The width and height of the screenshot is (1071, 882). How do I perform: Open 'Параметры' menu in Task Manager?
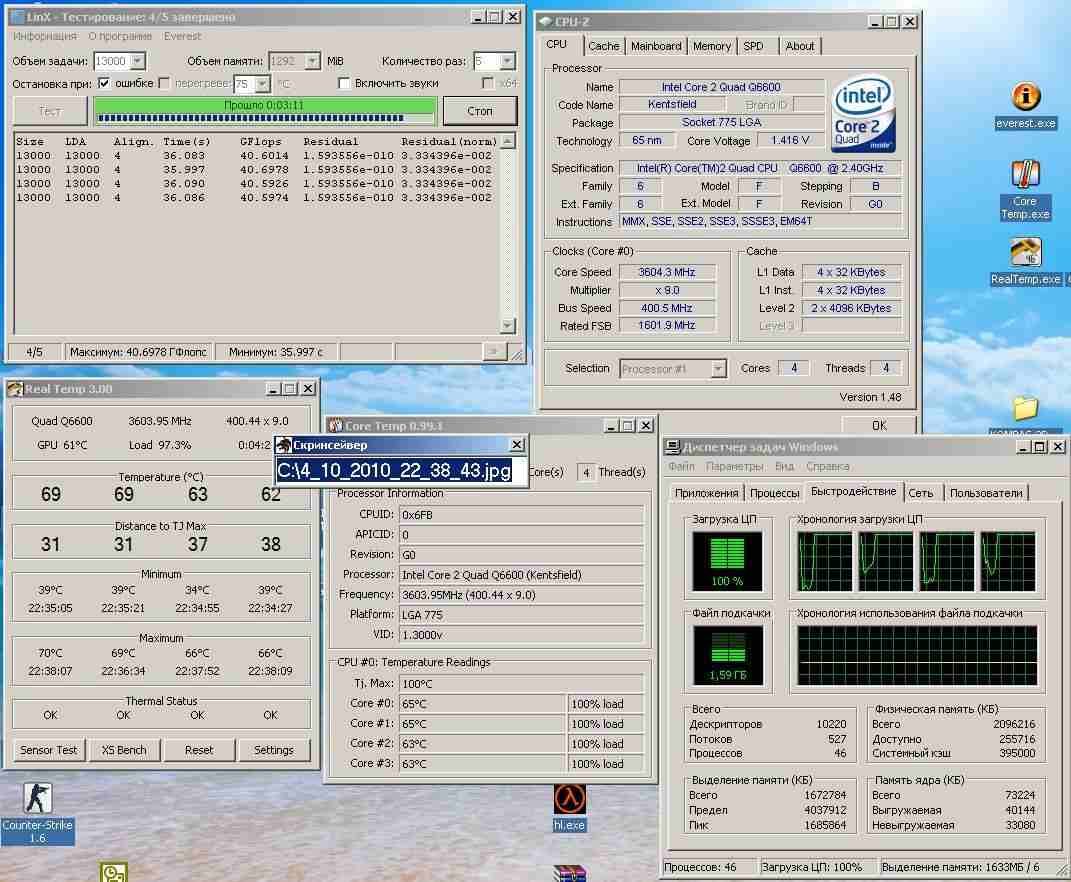pyautogui.click(x=734, y=466)
